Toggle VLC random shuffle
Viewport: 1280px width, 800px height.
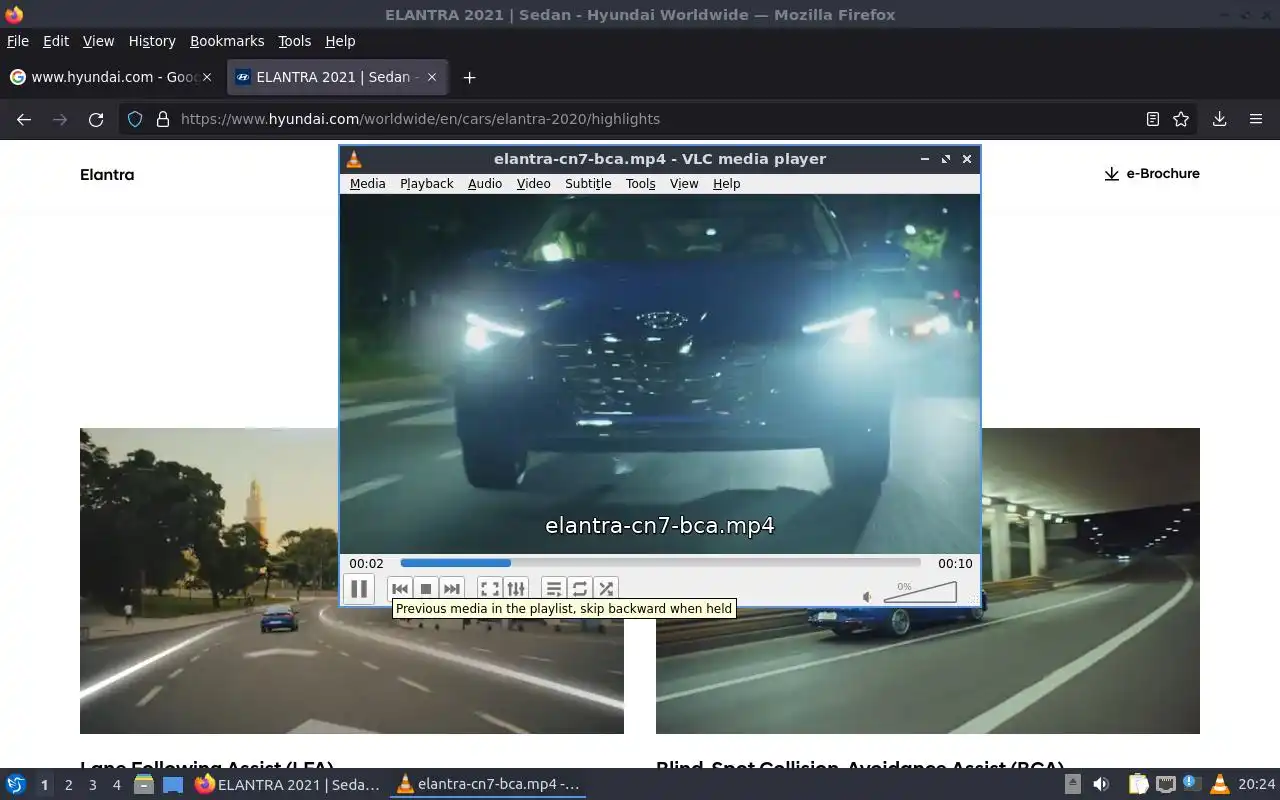coord(606,589)
